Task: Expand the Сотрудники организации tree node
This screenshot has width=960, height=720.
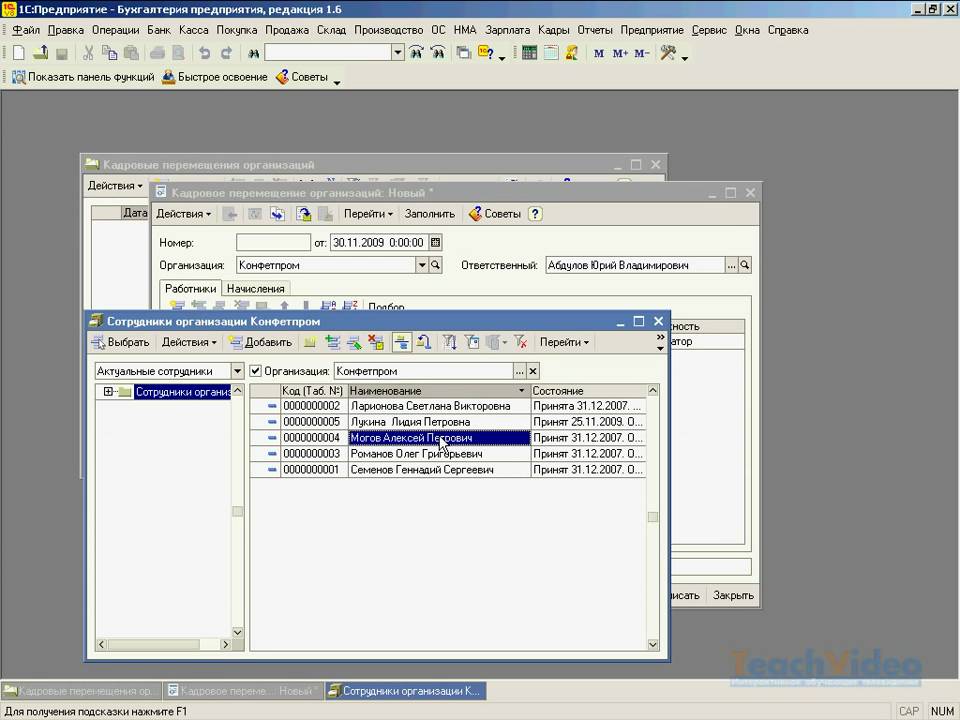Action: click(108, 392)
